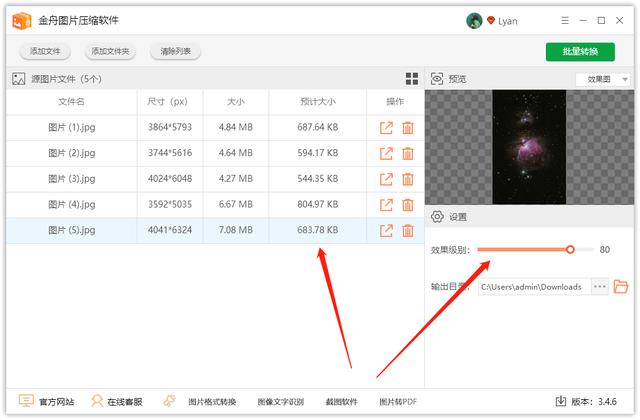The height and width of the screenshot is (420, 640).
Task: Click the VIP diamond badge
Action: [491, 20]
